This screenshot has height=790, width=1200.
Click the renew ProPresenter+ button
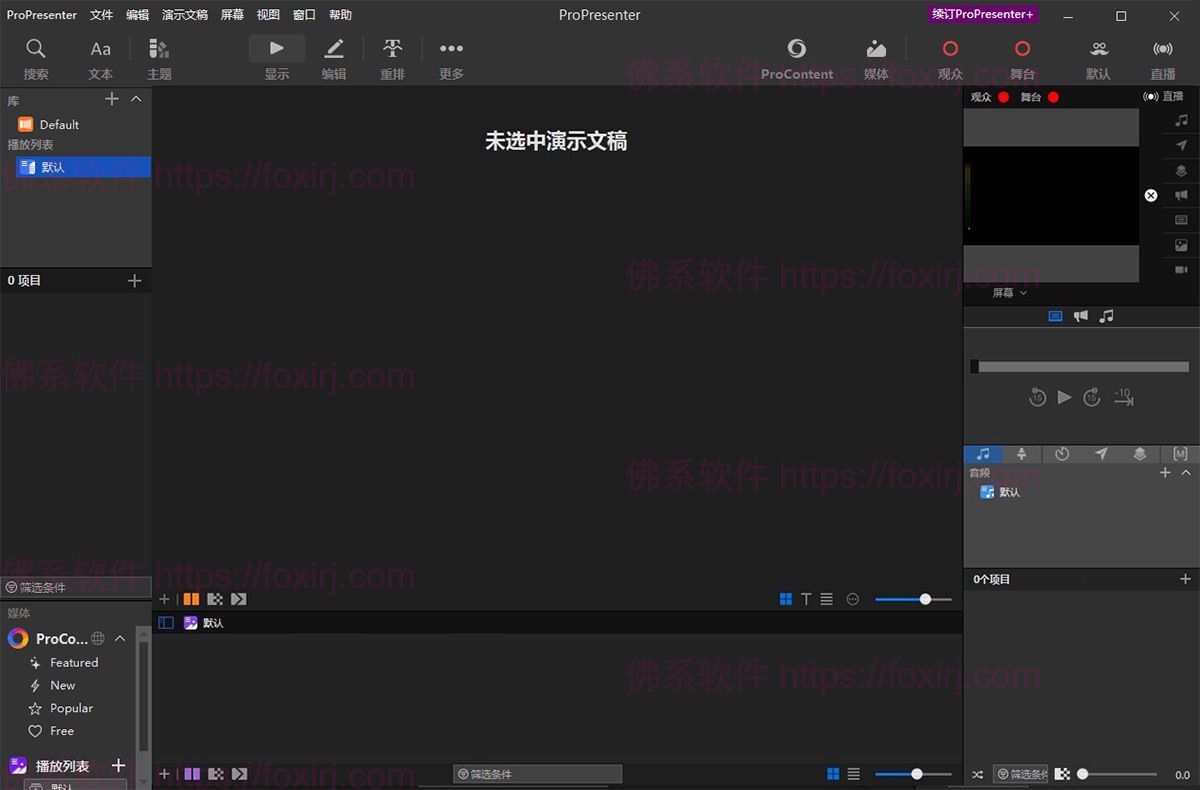pyautogui.click(x=982, y=14)
